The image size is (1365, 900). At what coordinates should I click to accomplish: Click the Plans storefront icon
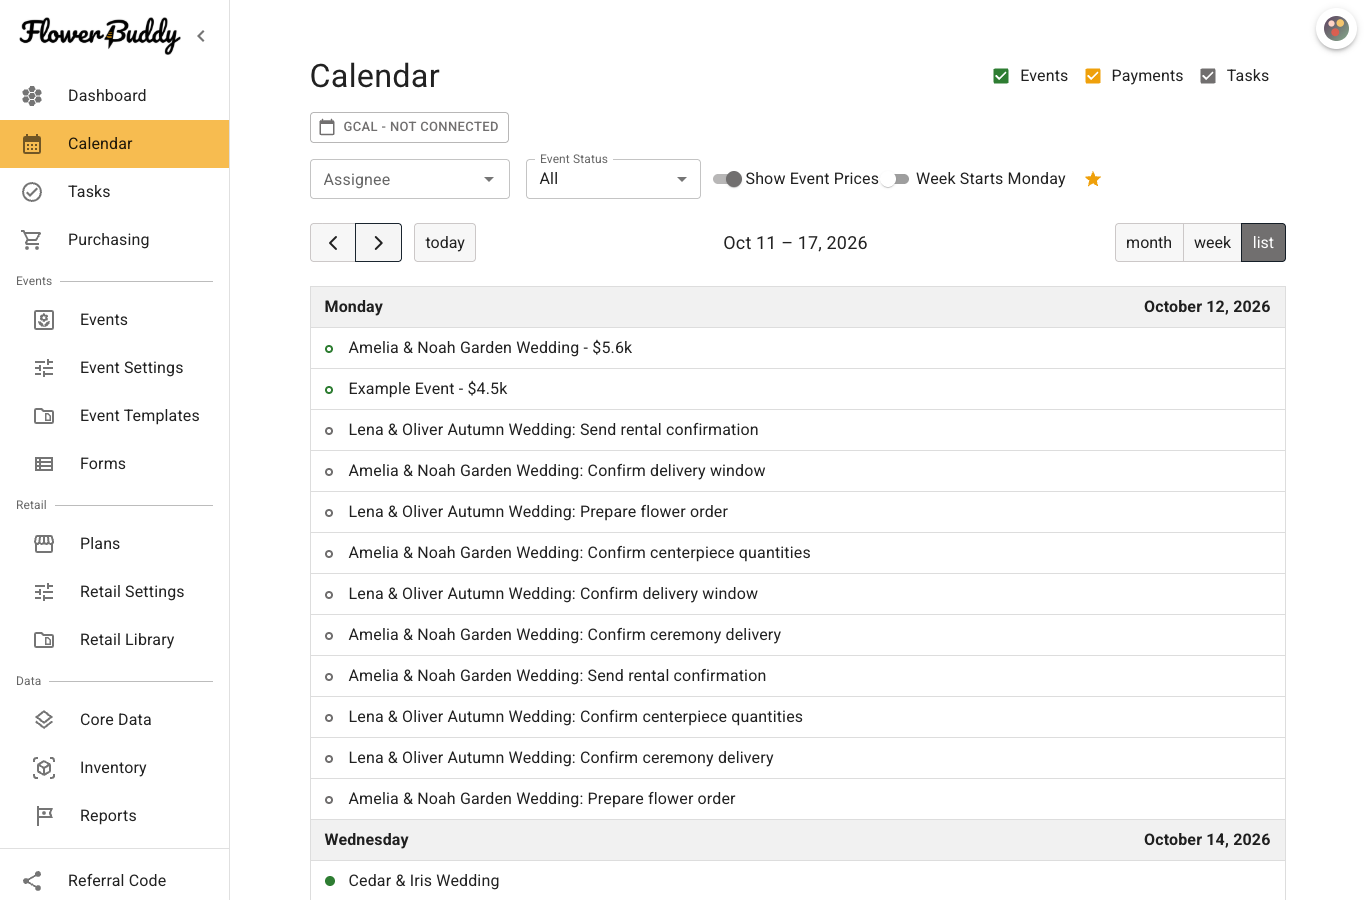[44, 544]
